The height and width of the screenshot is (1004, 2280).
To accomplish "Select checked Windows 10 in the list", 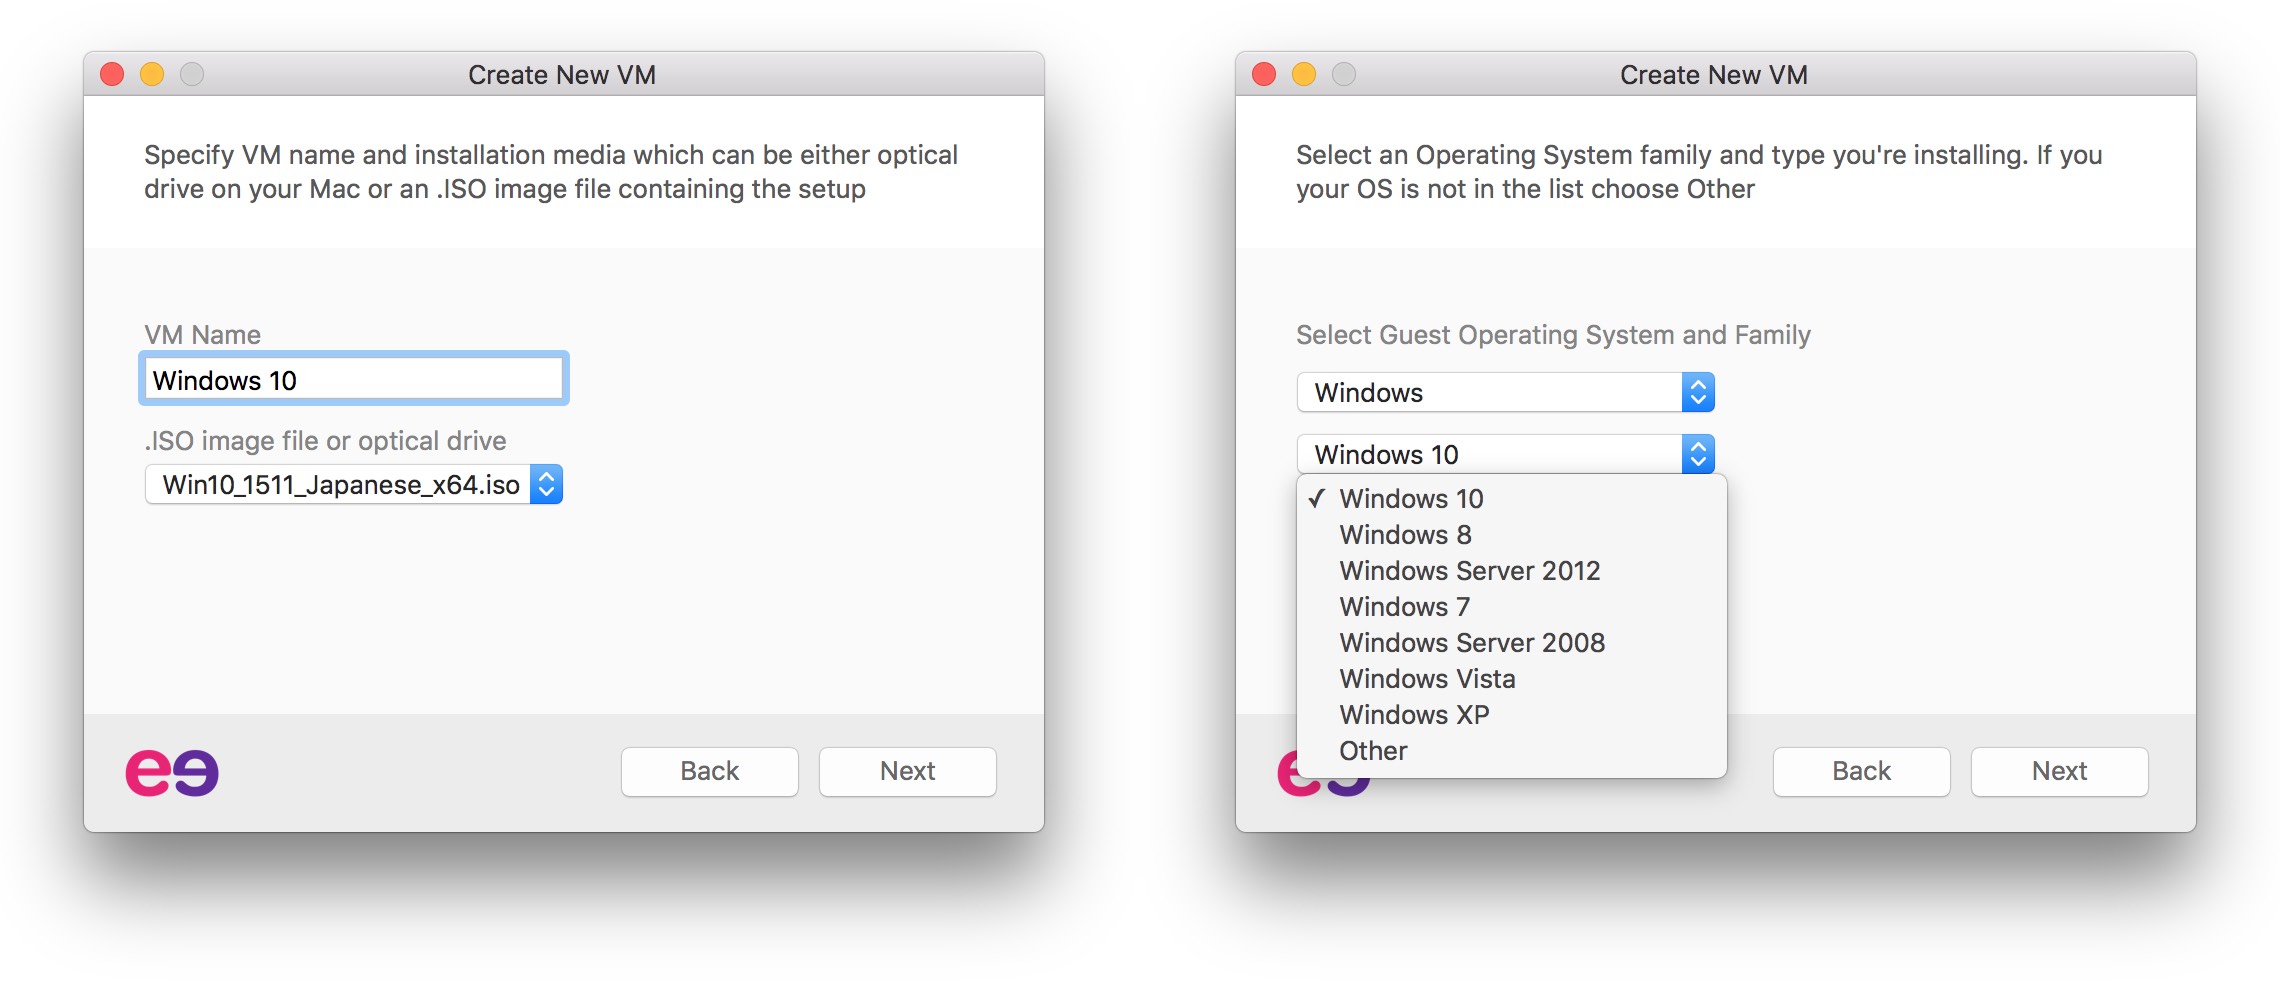I will tap(1512, 499).
